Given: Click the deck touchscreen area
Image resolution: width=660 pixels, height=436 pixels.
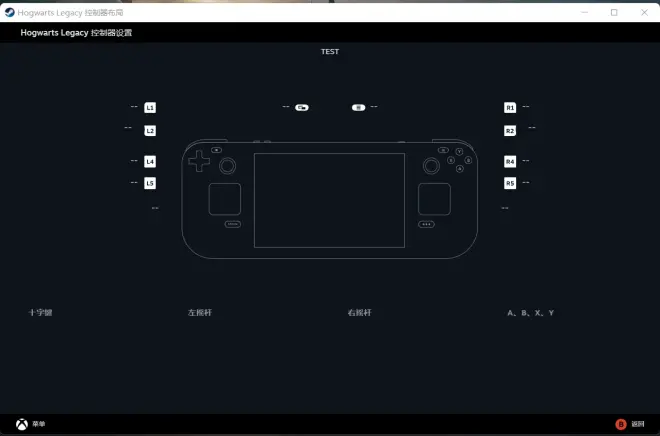Looking at the screenshot, I should click(330, 200).
